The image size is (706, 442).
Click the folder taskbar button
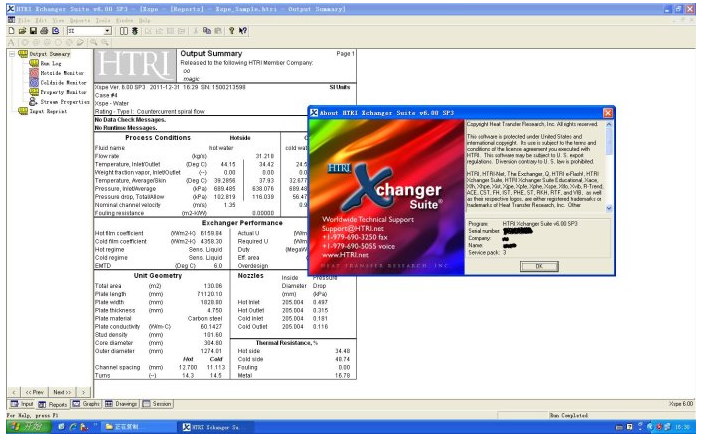137,427
